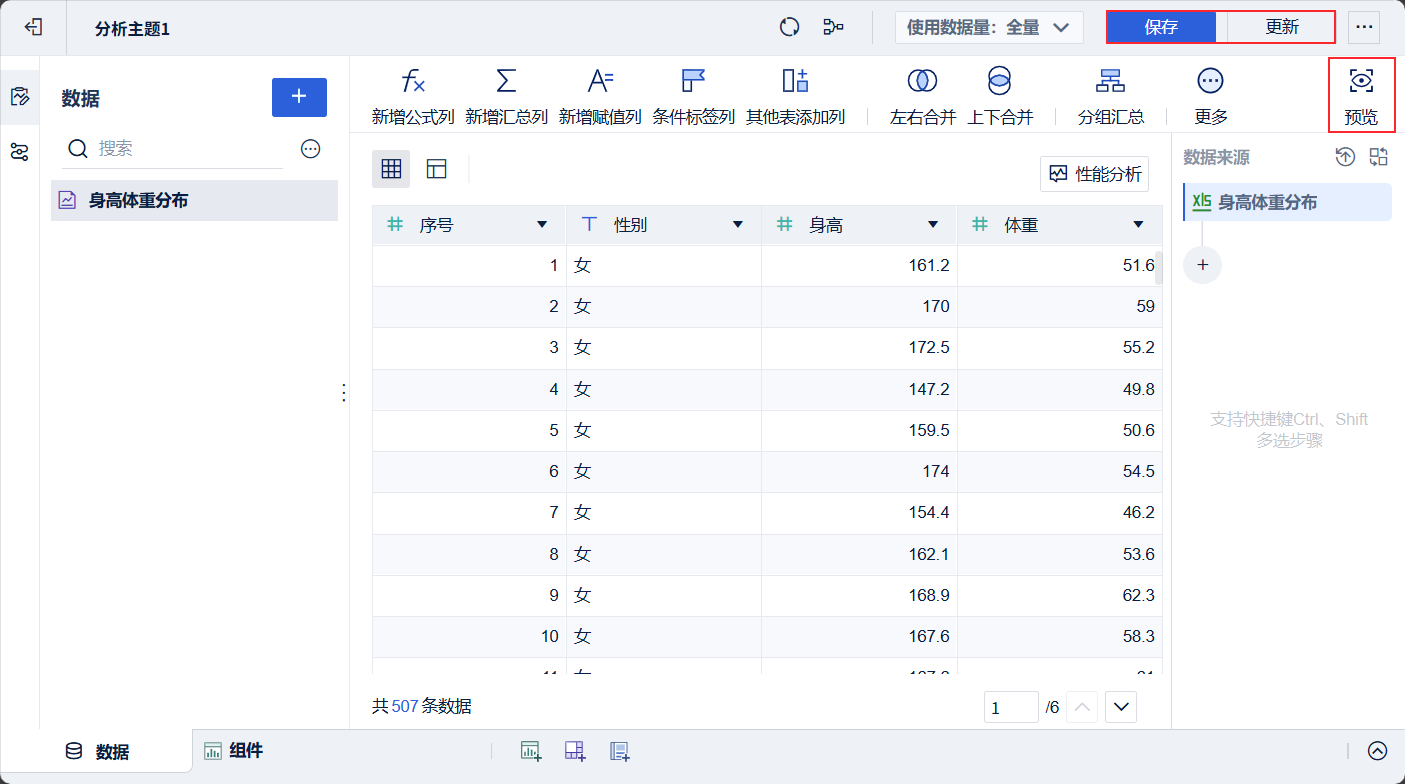Click 其他表添加列 tool
This screenshot has height=784, width=1405.
coord(795,97)
